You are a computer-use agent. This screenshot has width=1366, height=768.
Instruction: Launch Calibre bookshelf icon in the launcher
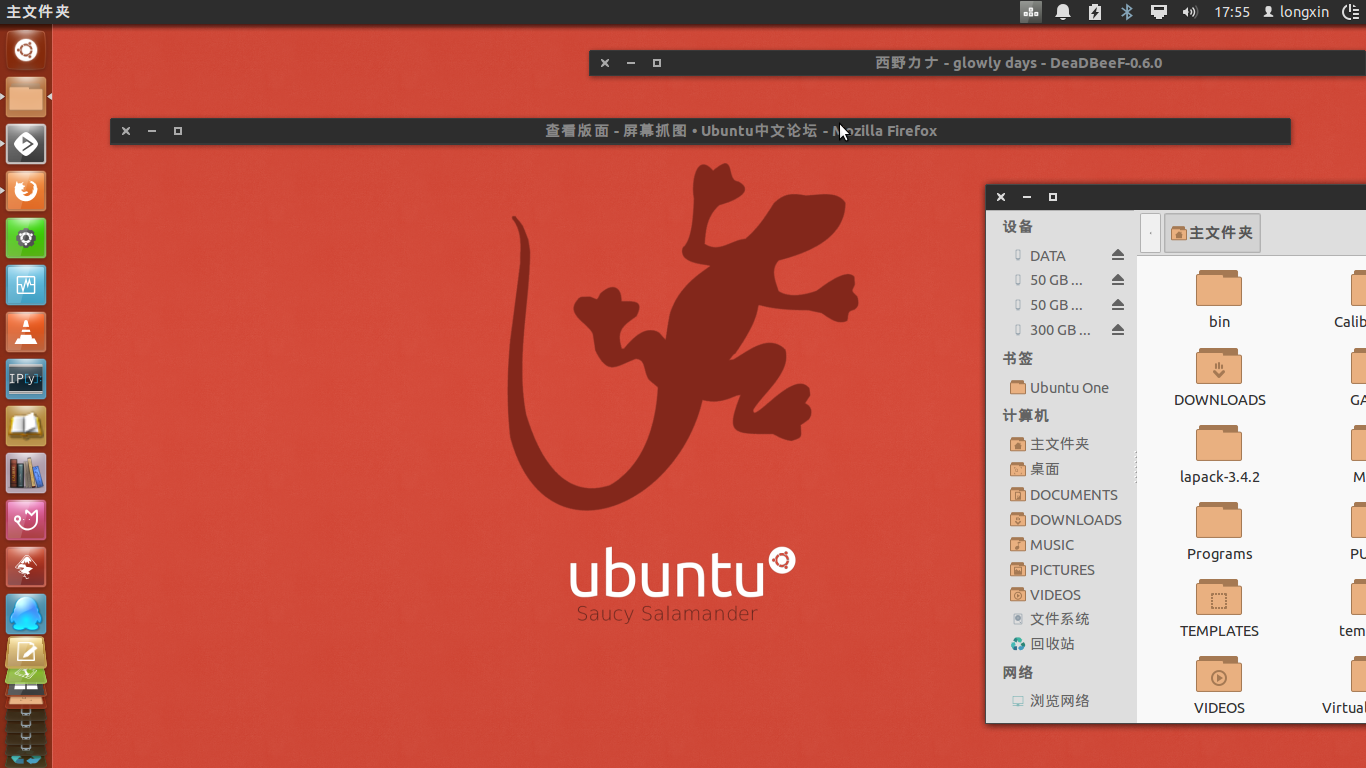click(26, 473)
